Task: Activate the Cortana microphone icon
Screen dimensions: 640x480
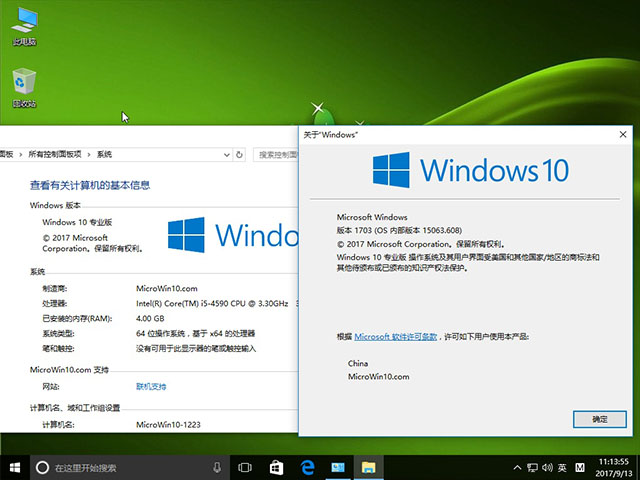Action: point(217,467)
